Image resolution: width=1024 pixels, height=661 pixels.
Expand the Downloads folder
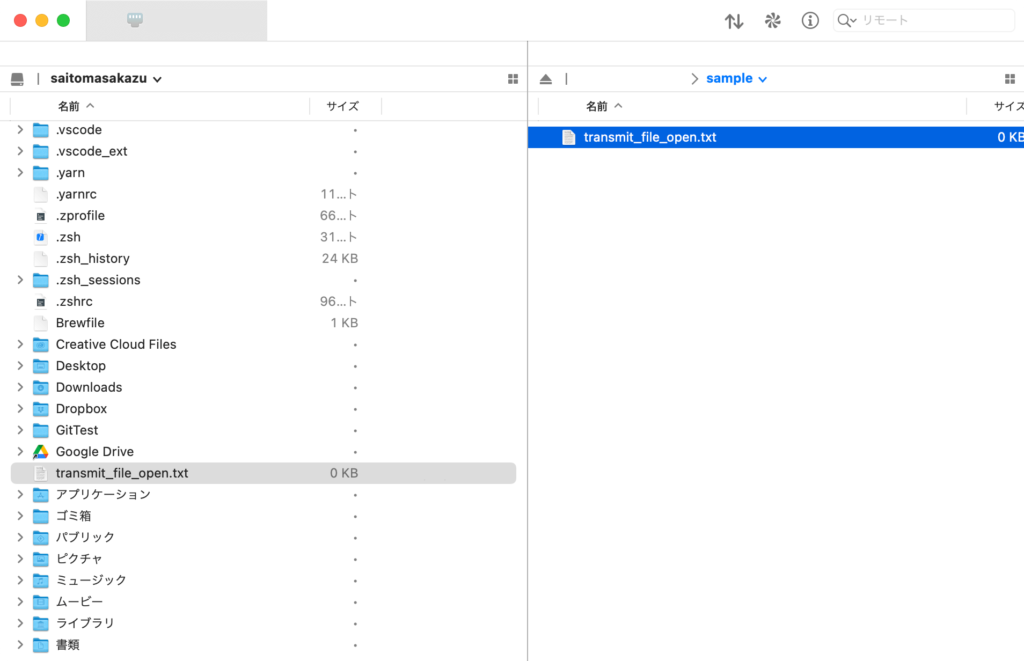19,387
